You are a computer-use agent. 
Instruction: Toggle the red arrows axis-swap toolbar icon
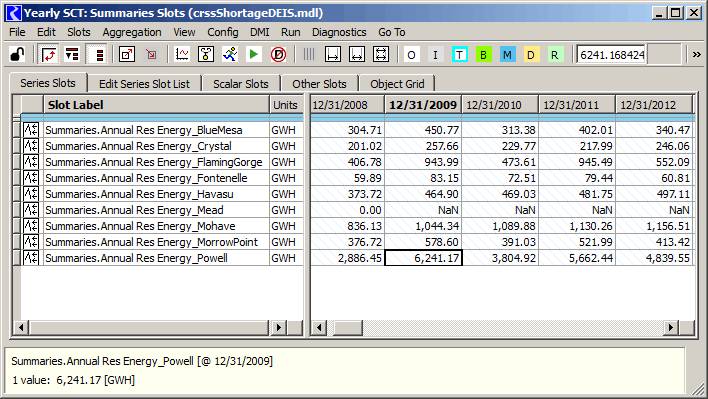[49, 55]
